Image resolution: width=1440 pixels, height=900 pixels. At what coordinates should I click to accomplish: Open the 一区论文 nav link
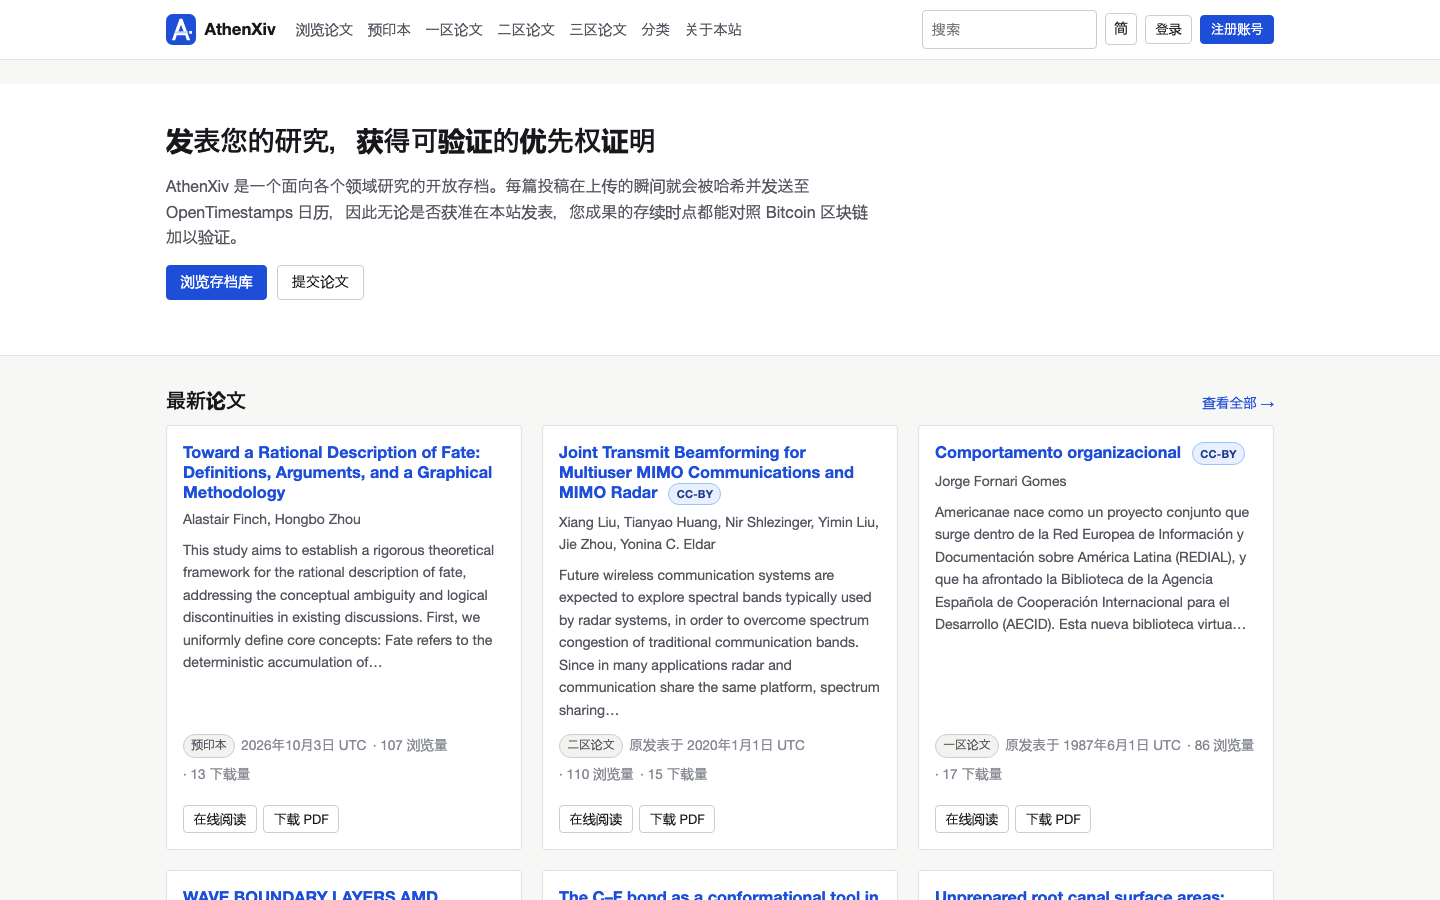454,30
